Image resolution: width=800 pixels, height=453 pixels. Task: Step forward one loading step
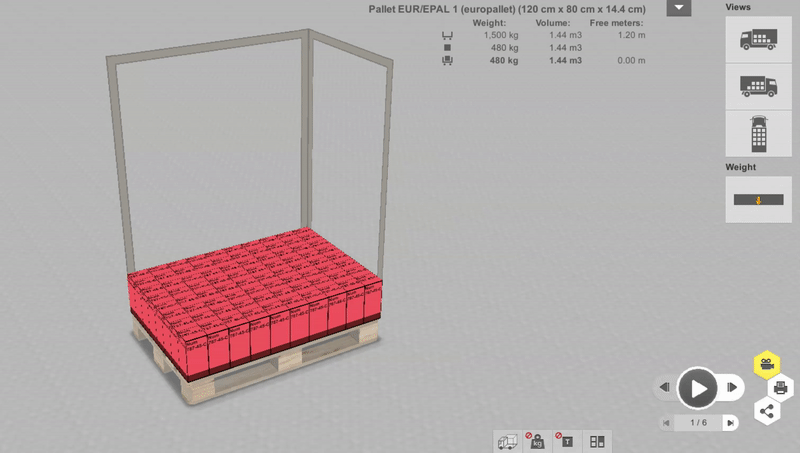(x=732, y=387)
